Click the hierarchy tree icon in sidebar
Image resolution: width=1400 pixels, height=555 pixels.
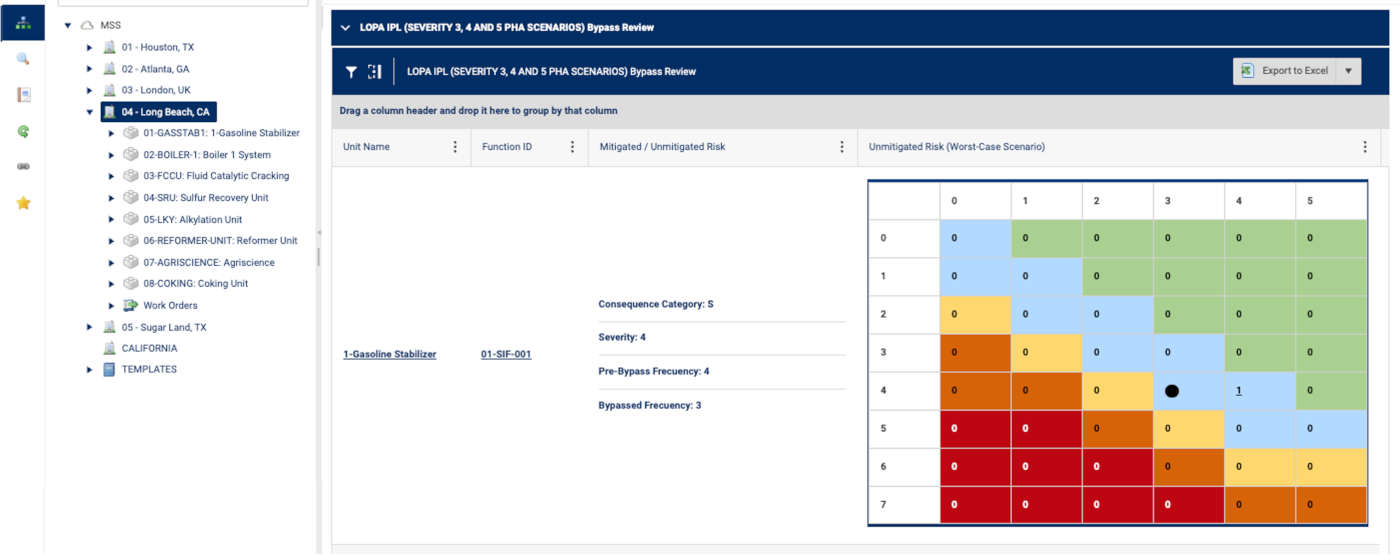(23, 23)
